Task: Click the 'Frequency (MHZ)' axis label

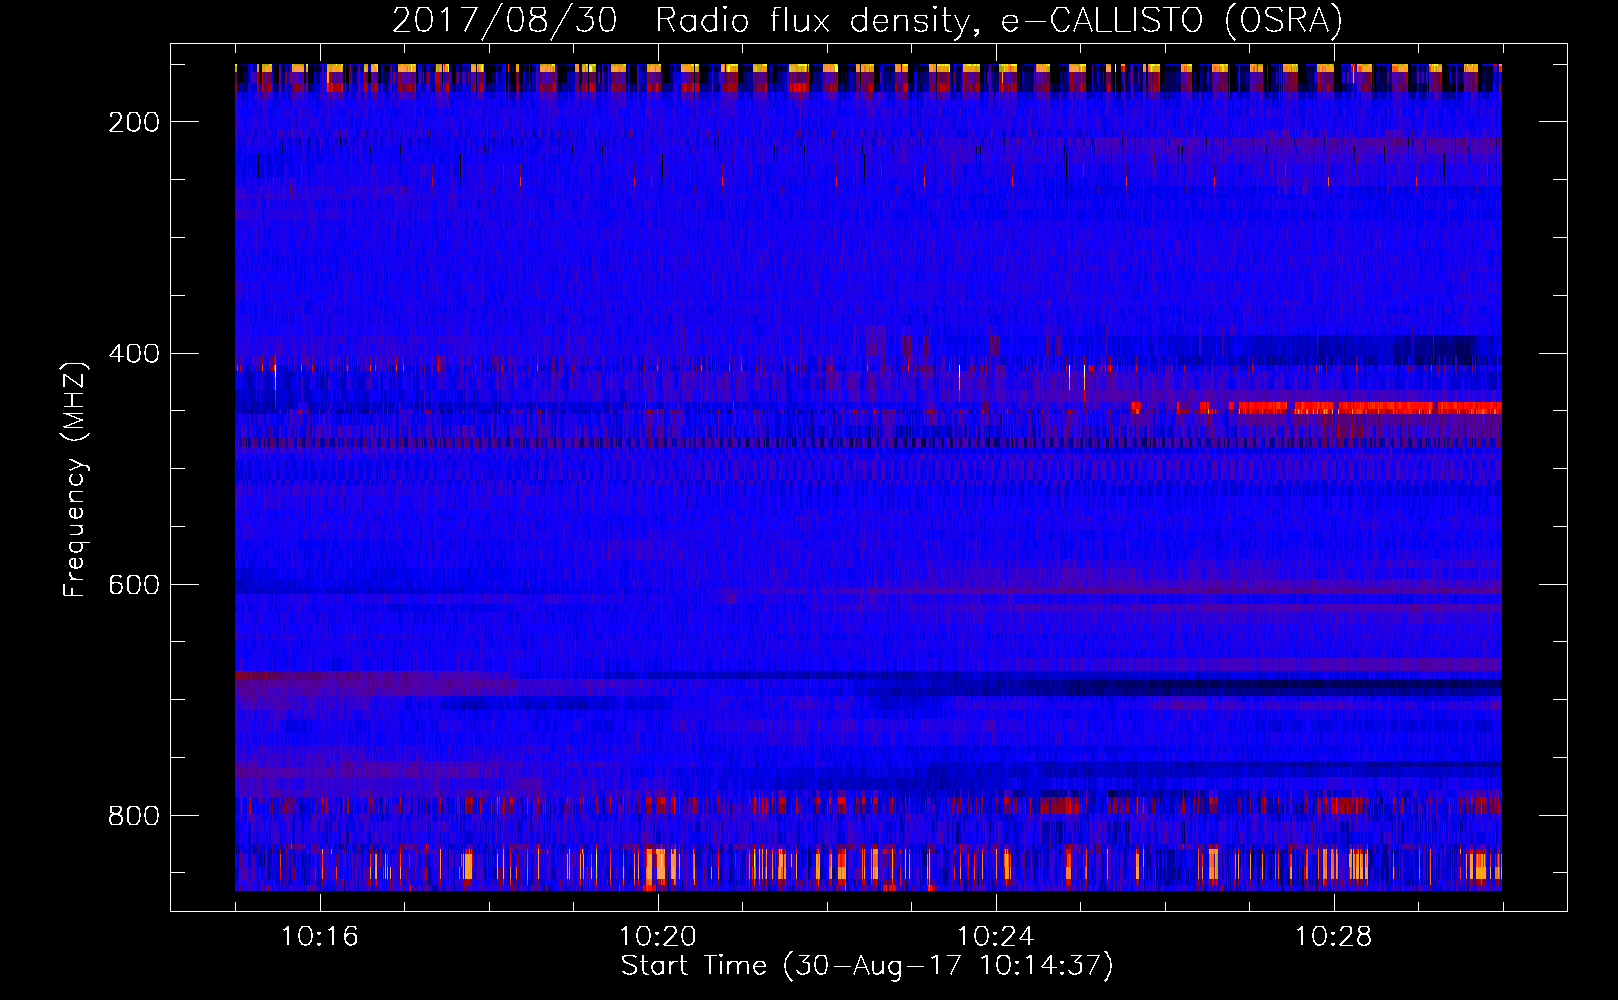Action: click(x=76, y=479)
